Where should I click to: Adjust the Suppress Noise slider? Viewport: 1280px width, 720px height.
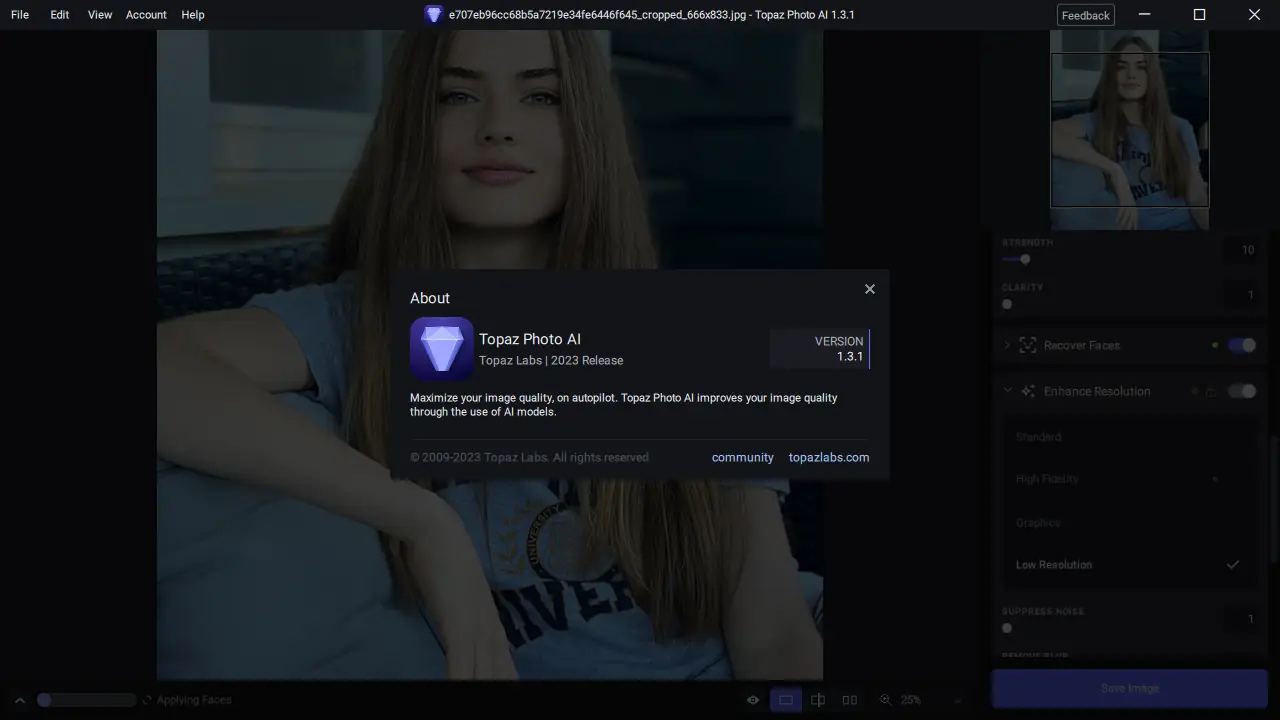[1007, 628]
